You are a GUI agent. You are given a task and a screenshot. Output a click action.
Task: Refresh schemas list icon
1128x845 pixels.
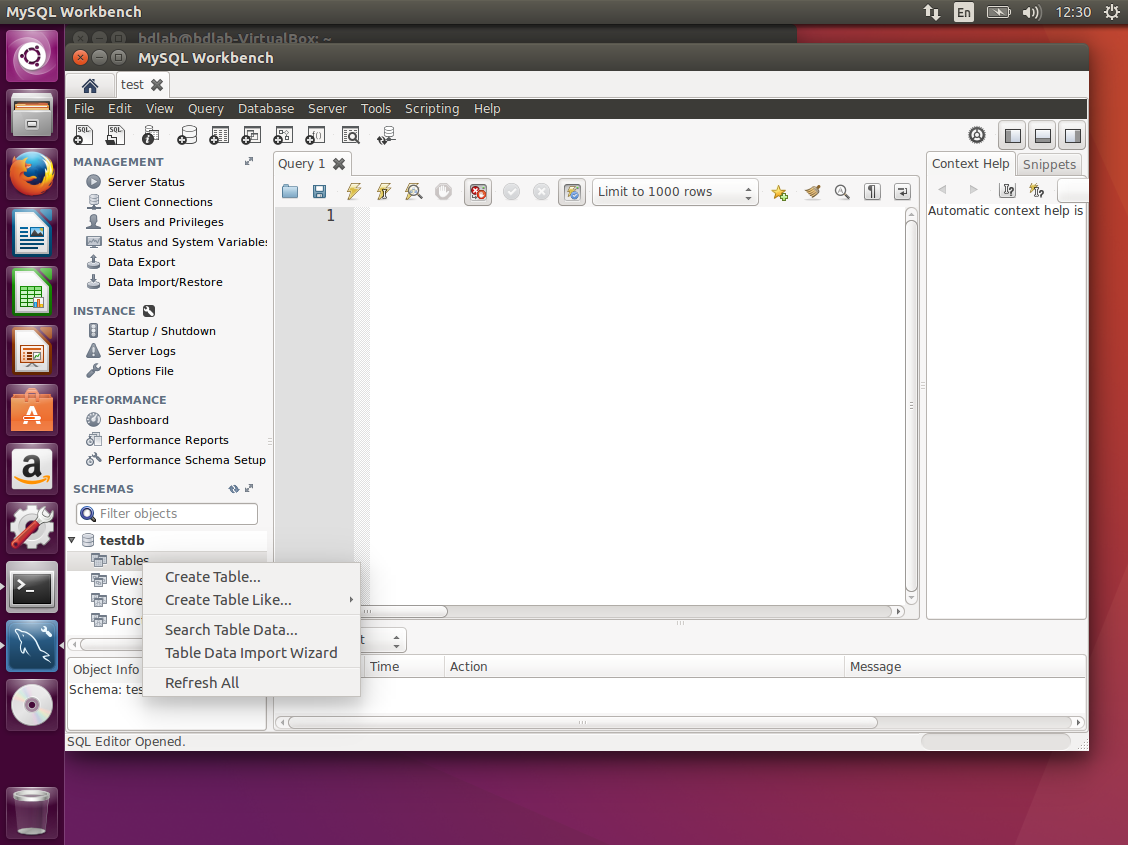click(234, 489)
